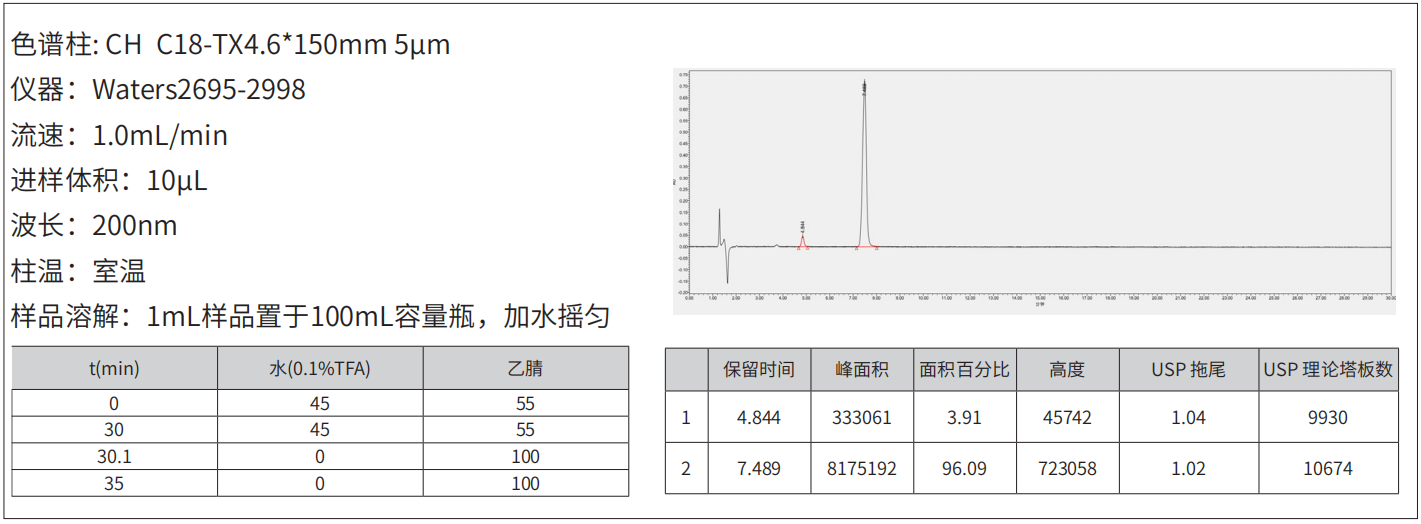Click the 波长 200nm wavelength line
Image resolution: width=1421 pixels, height=524 pixels.
pyautogui.click(x=94, y=226)
